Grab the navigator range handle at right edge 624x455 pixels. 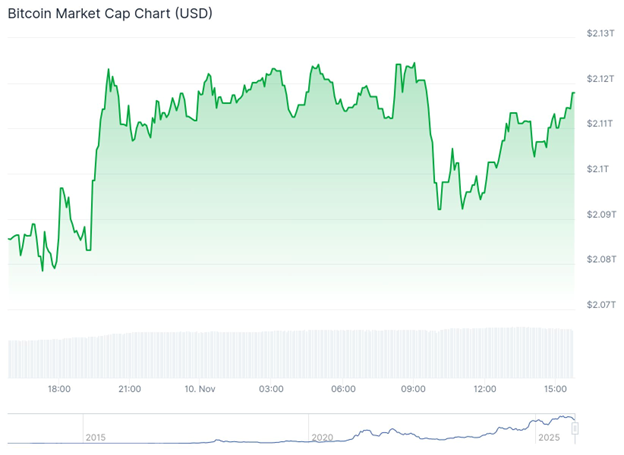tap(575, 428)
